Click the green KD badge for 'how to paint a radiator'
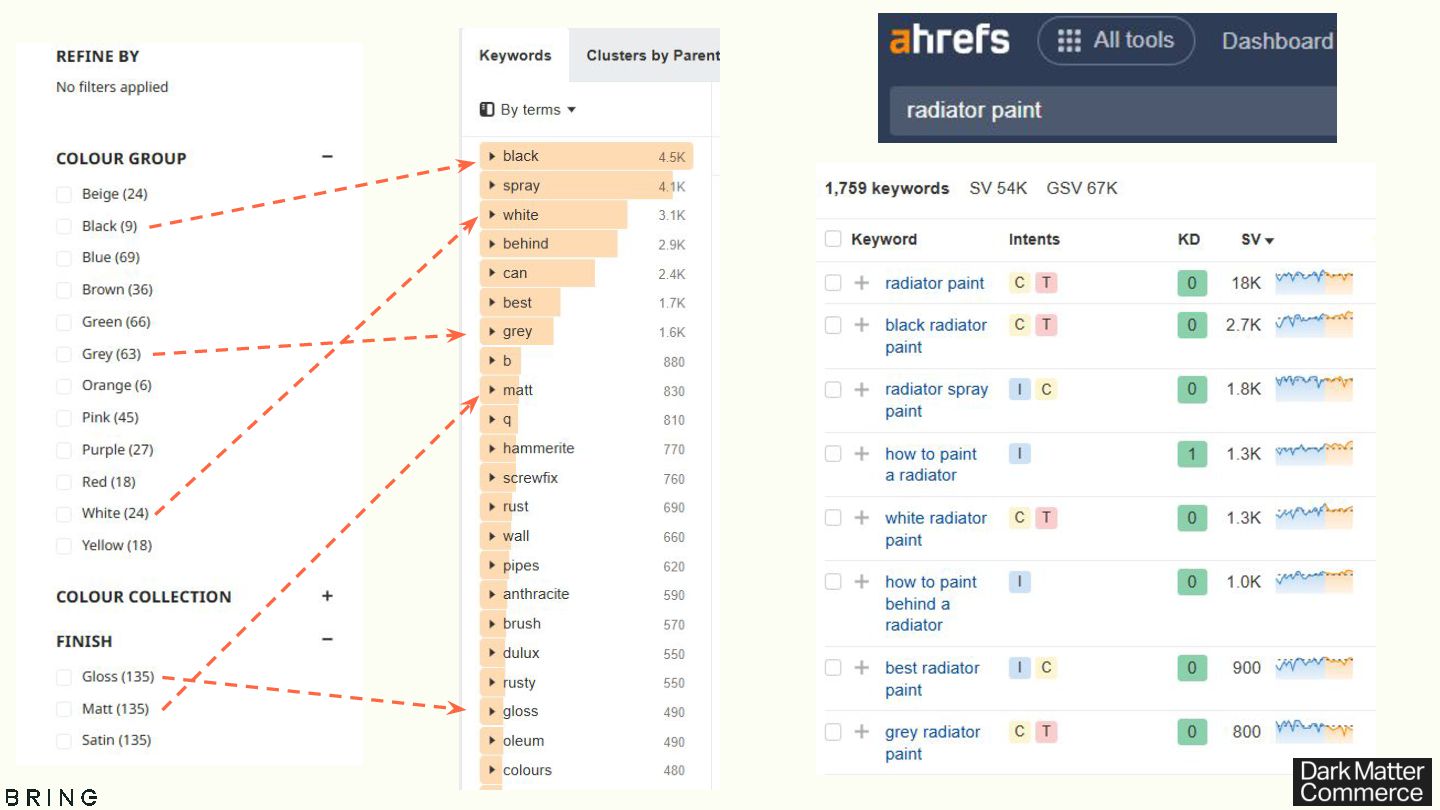Image resolution: width=1440 pixels, height=810 pixels. coord(1191,454)
